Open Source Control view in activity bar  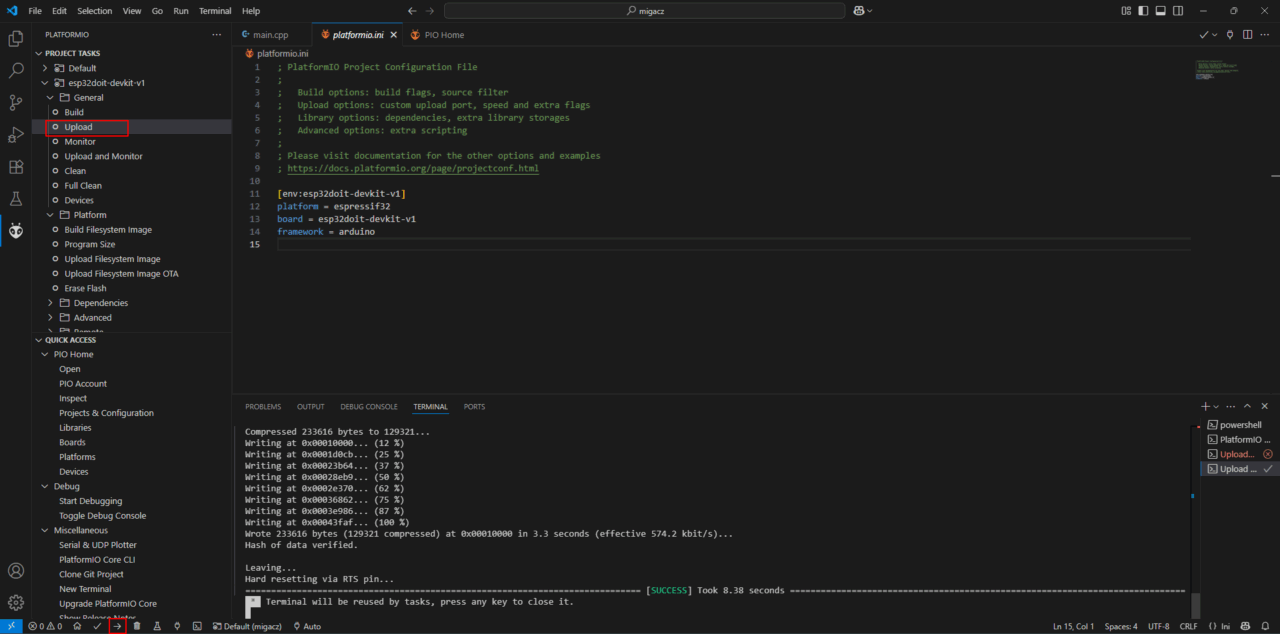(16, 102)
